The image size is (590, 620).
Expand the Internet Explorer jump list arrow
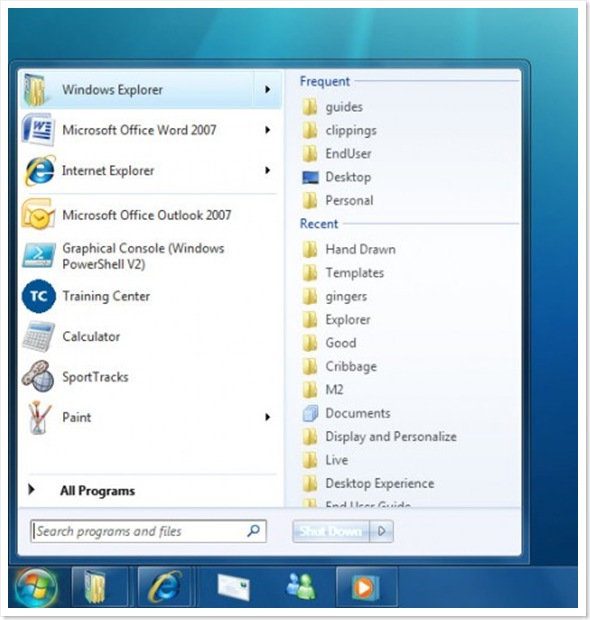268,170
